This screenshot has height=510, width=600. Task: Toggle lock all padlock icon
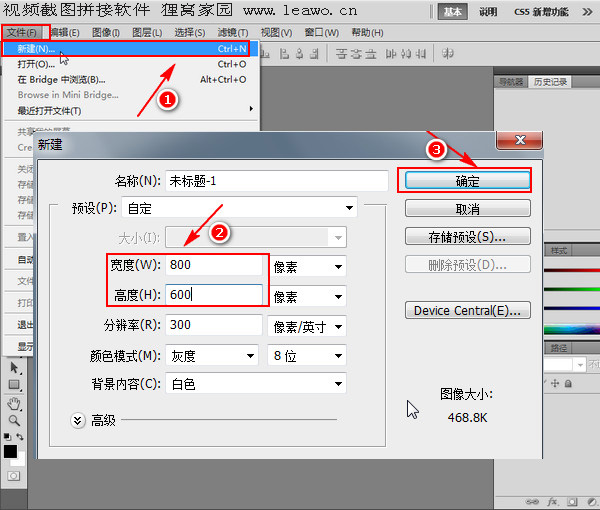568,383
